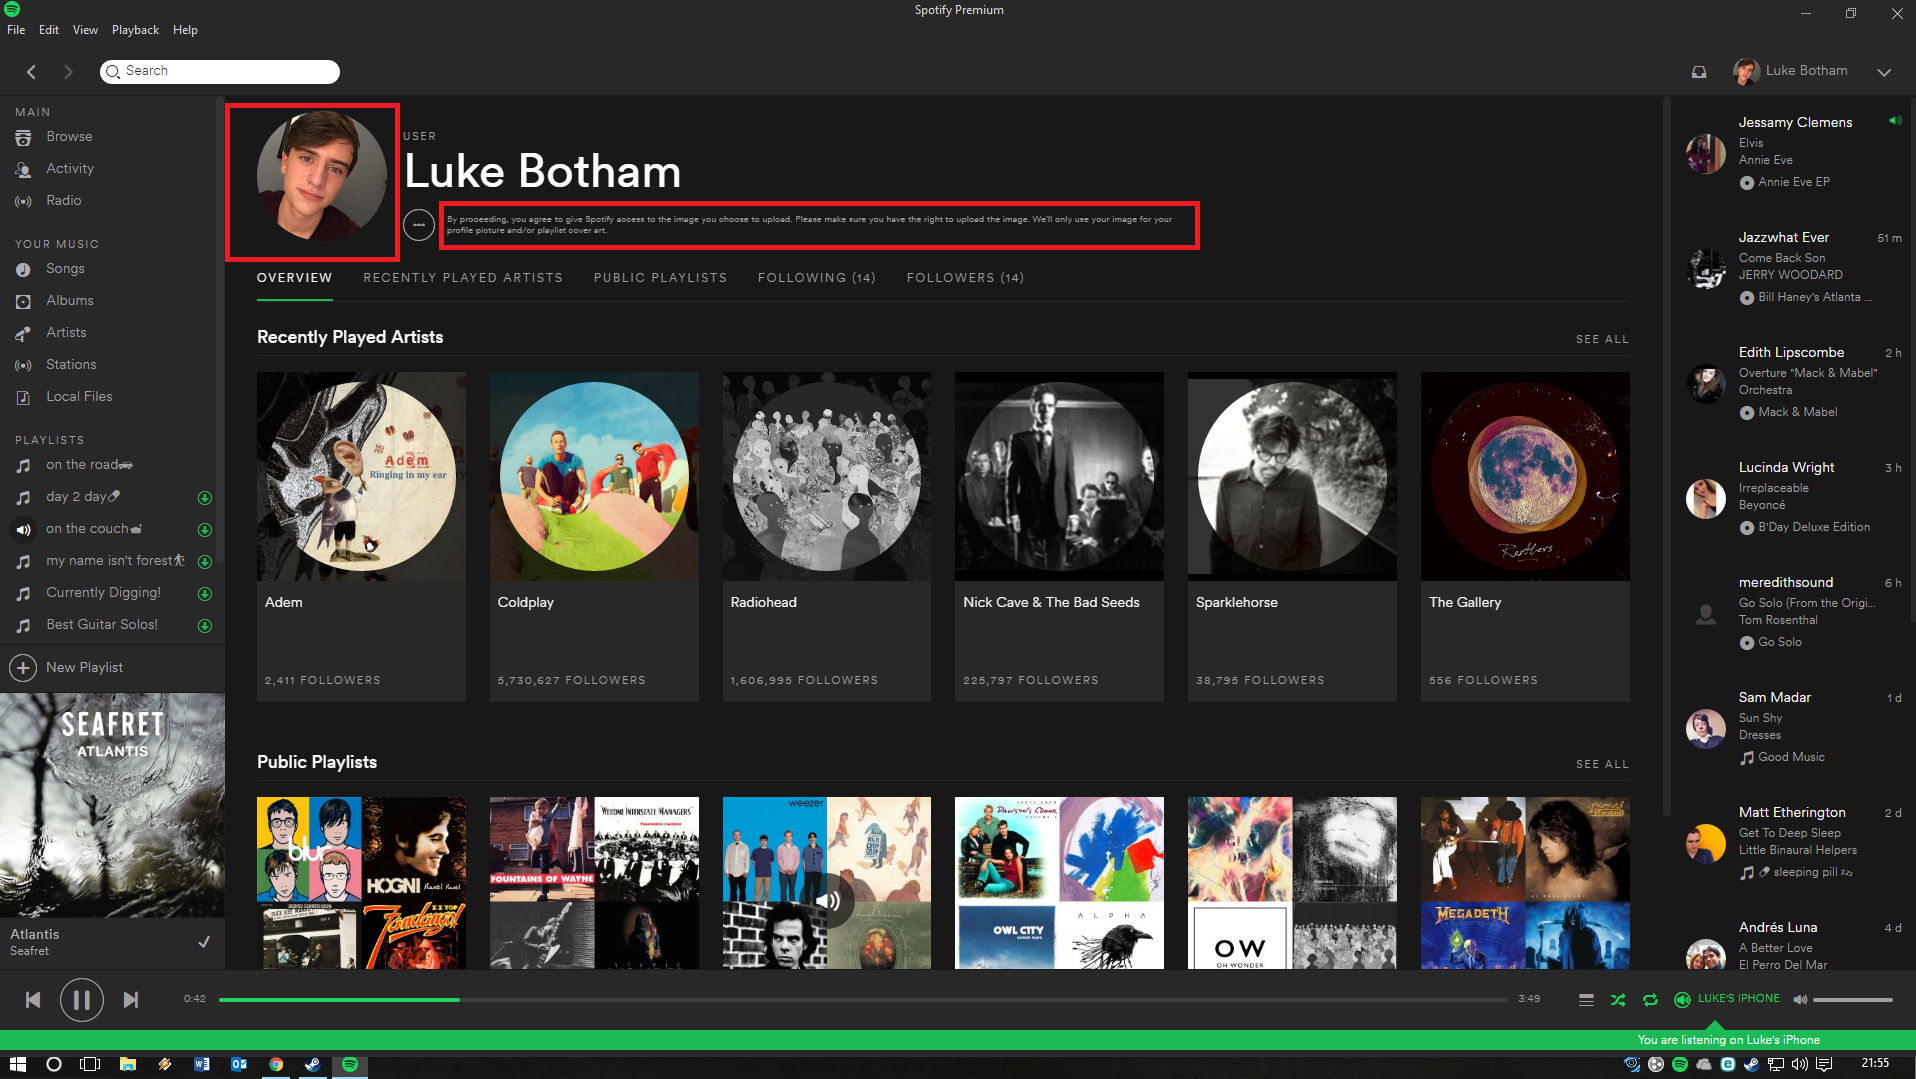Open the Edit menu
This screenshot has height=1079, width=1916.
49,30
